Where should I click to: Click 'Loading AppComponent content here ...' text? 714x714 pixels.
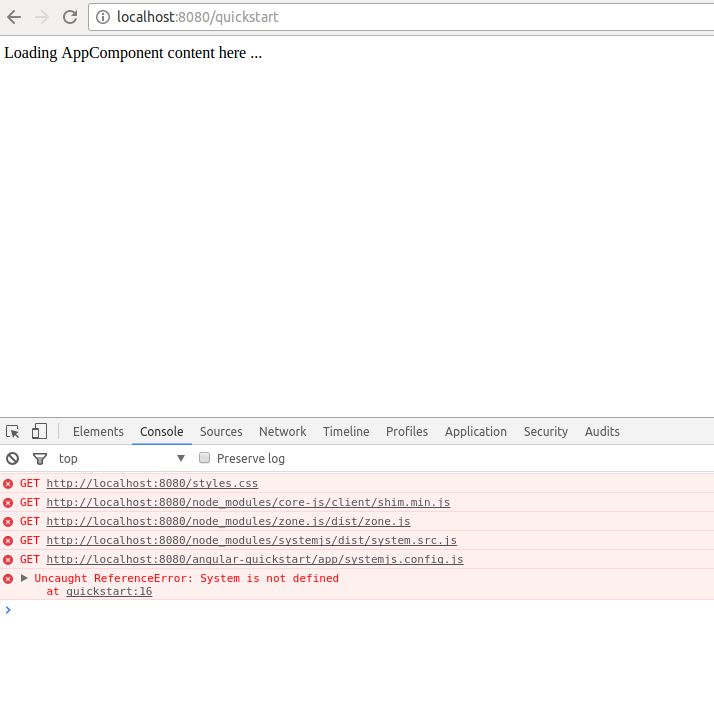(x=133, y=53)
